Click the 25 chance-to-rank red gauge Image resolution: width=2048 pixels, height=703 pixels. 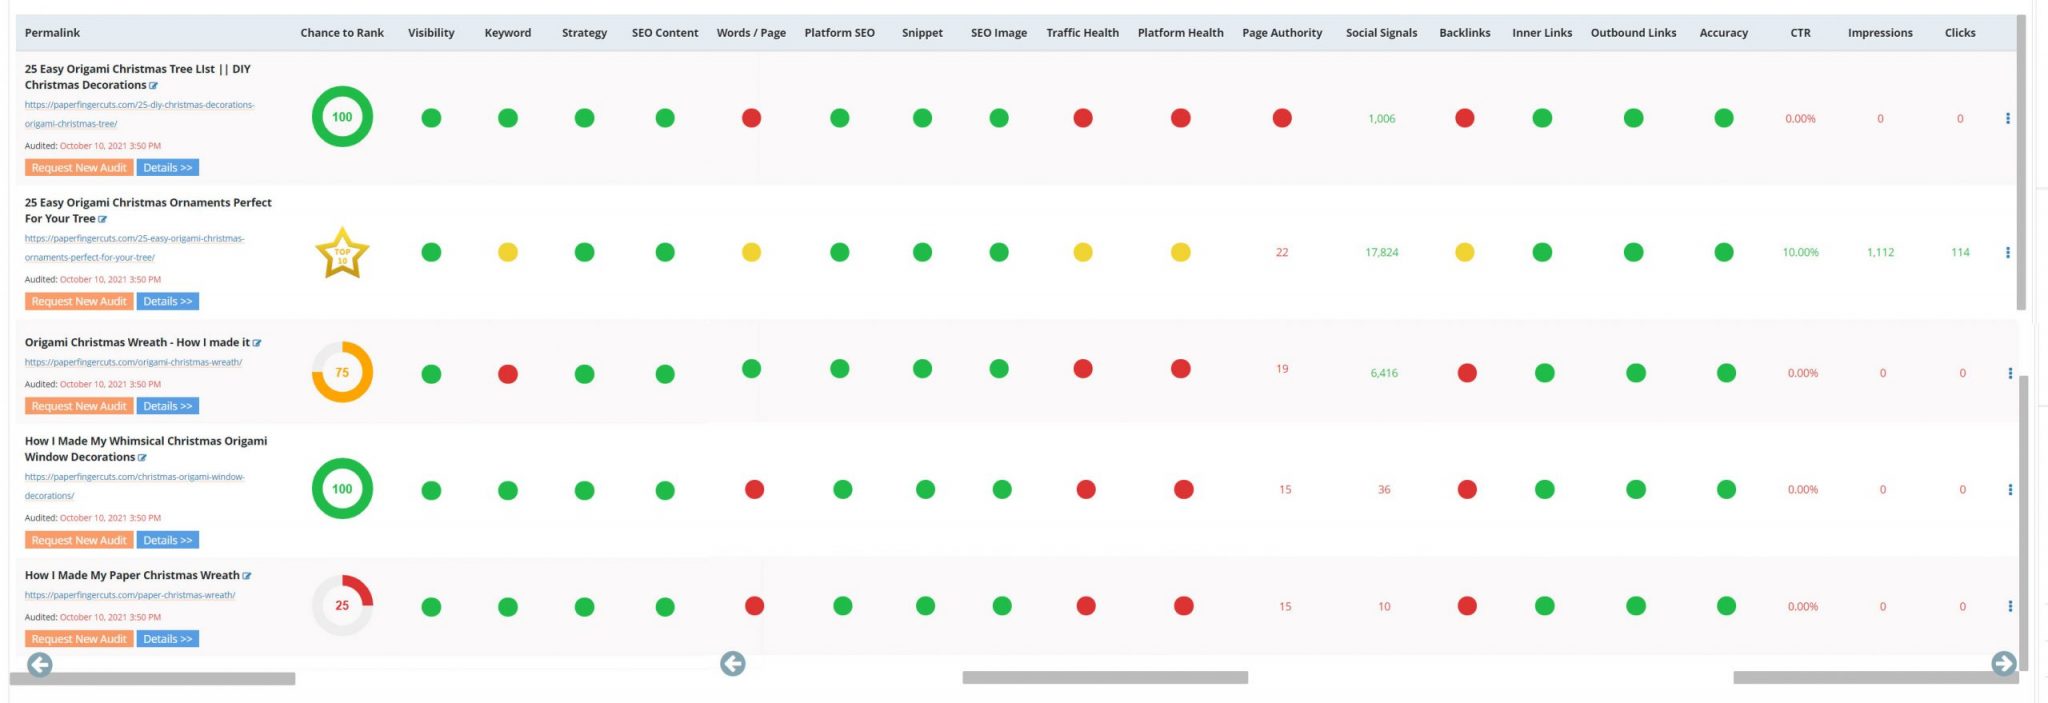click(342, 605)
